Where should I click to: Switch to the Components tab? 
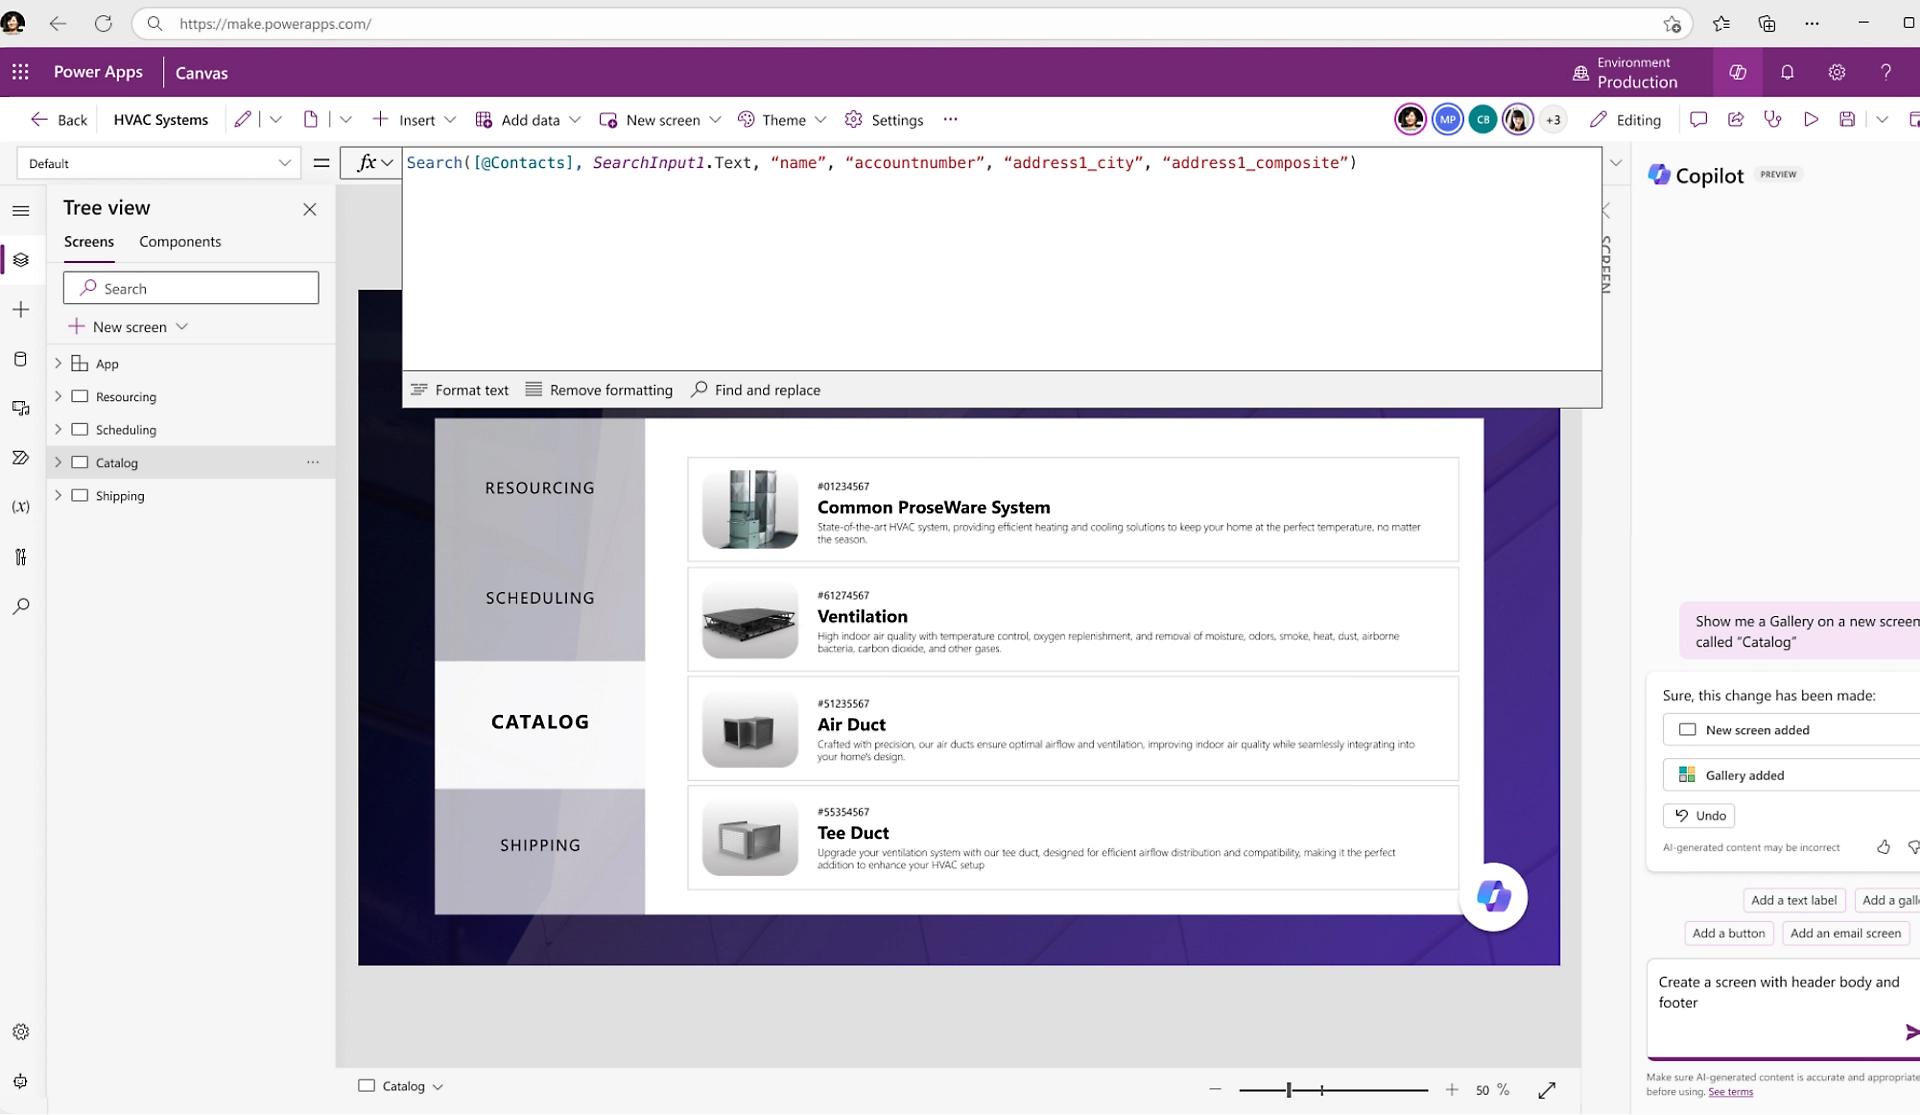click(x=180, y=242)
